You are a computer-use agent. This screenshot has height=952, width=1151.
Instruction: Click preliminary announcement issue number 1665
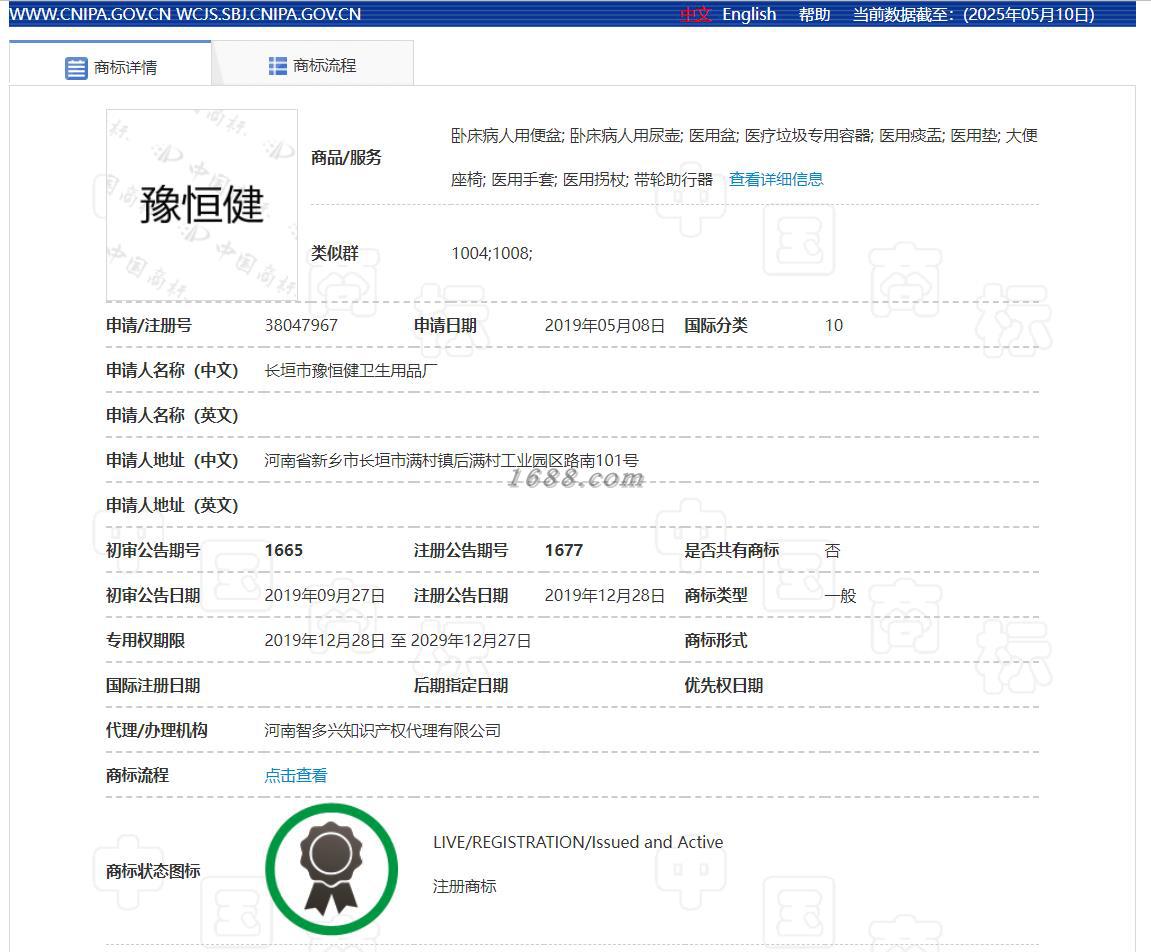tap(283, 550)
